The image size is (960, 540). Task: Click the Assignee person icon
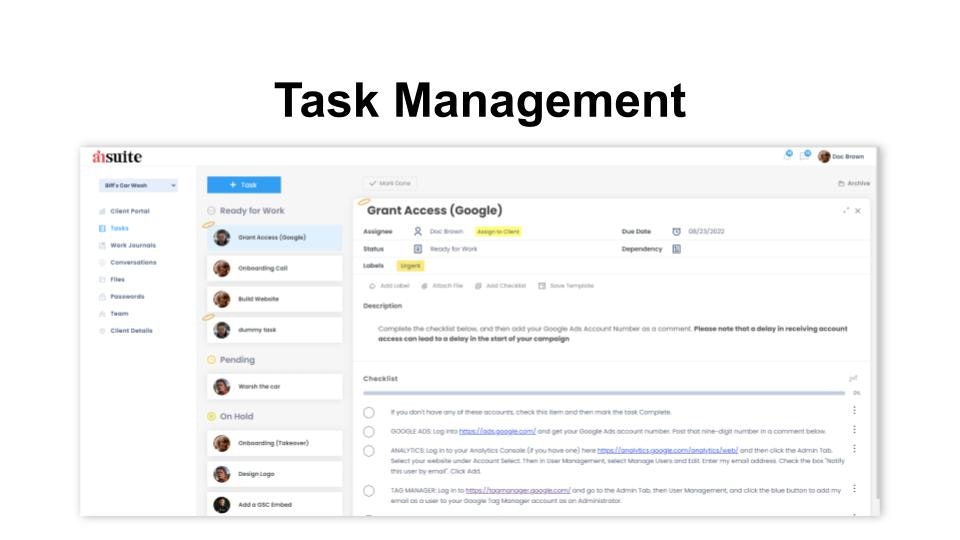coord(418,231)
